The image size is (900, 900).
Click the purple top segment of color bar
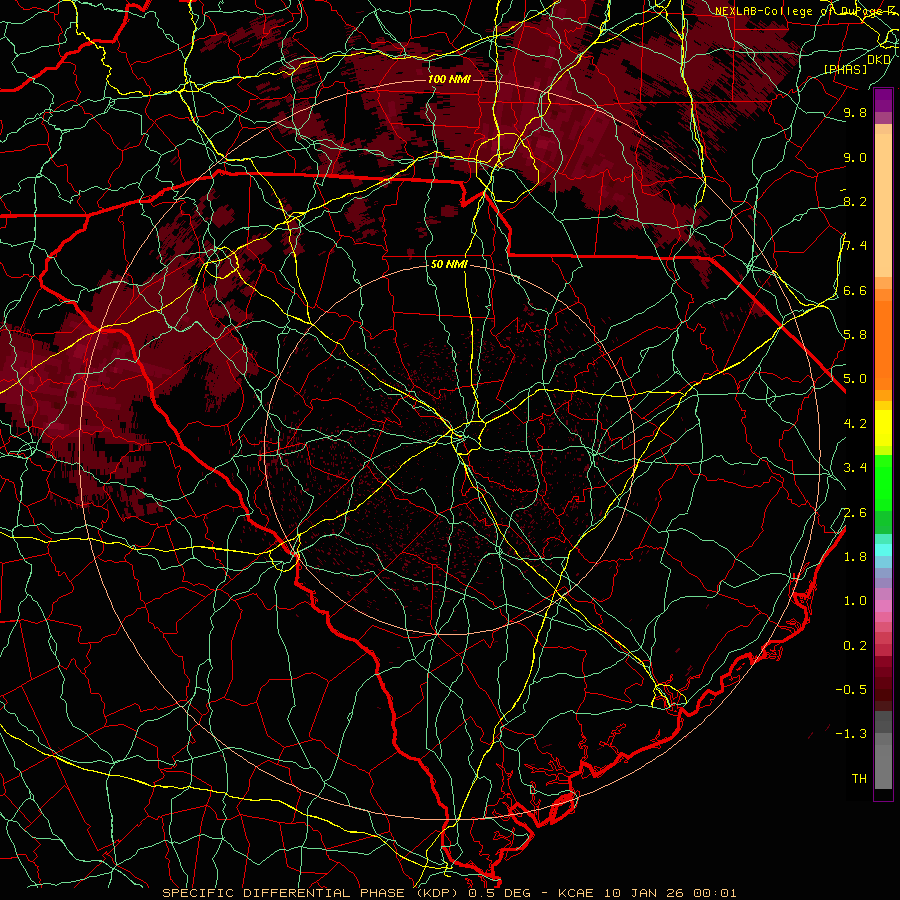pyautogui.click(x=883, y=100)
